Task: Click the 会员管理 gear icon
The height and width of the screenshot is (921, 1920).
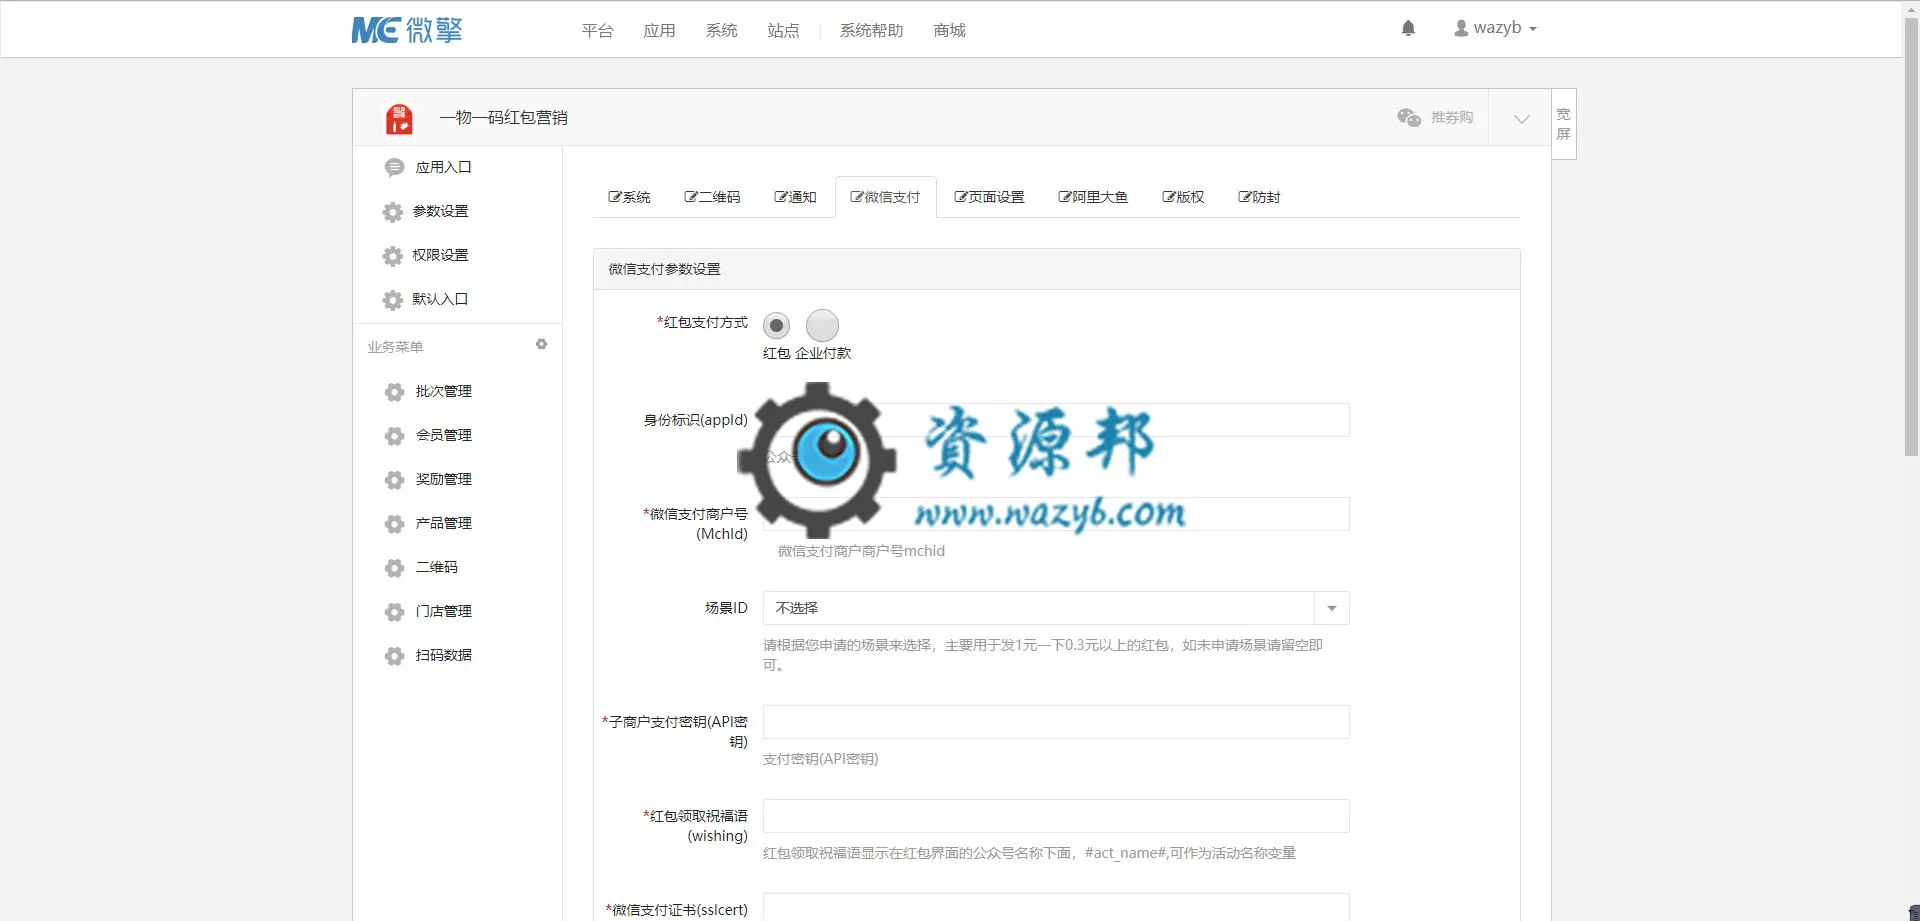Action: pos(395,436)
